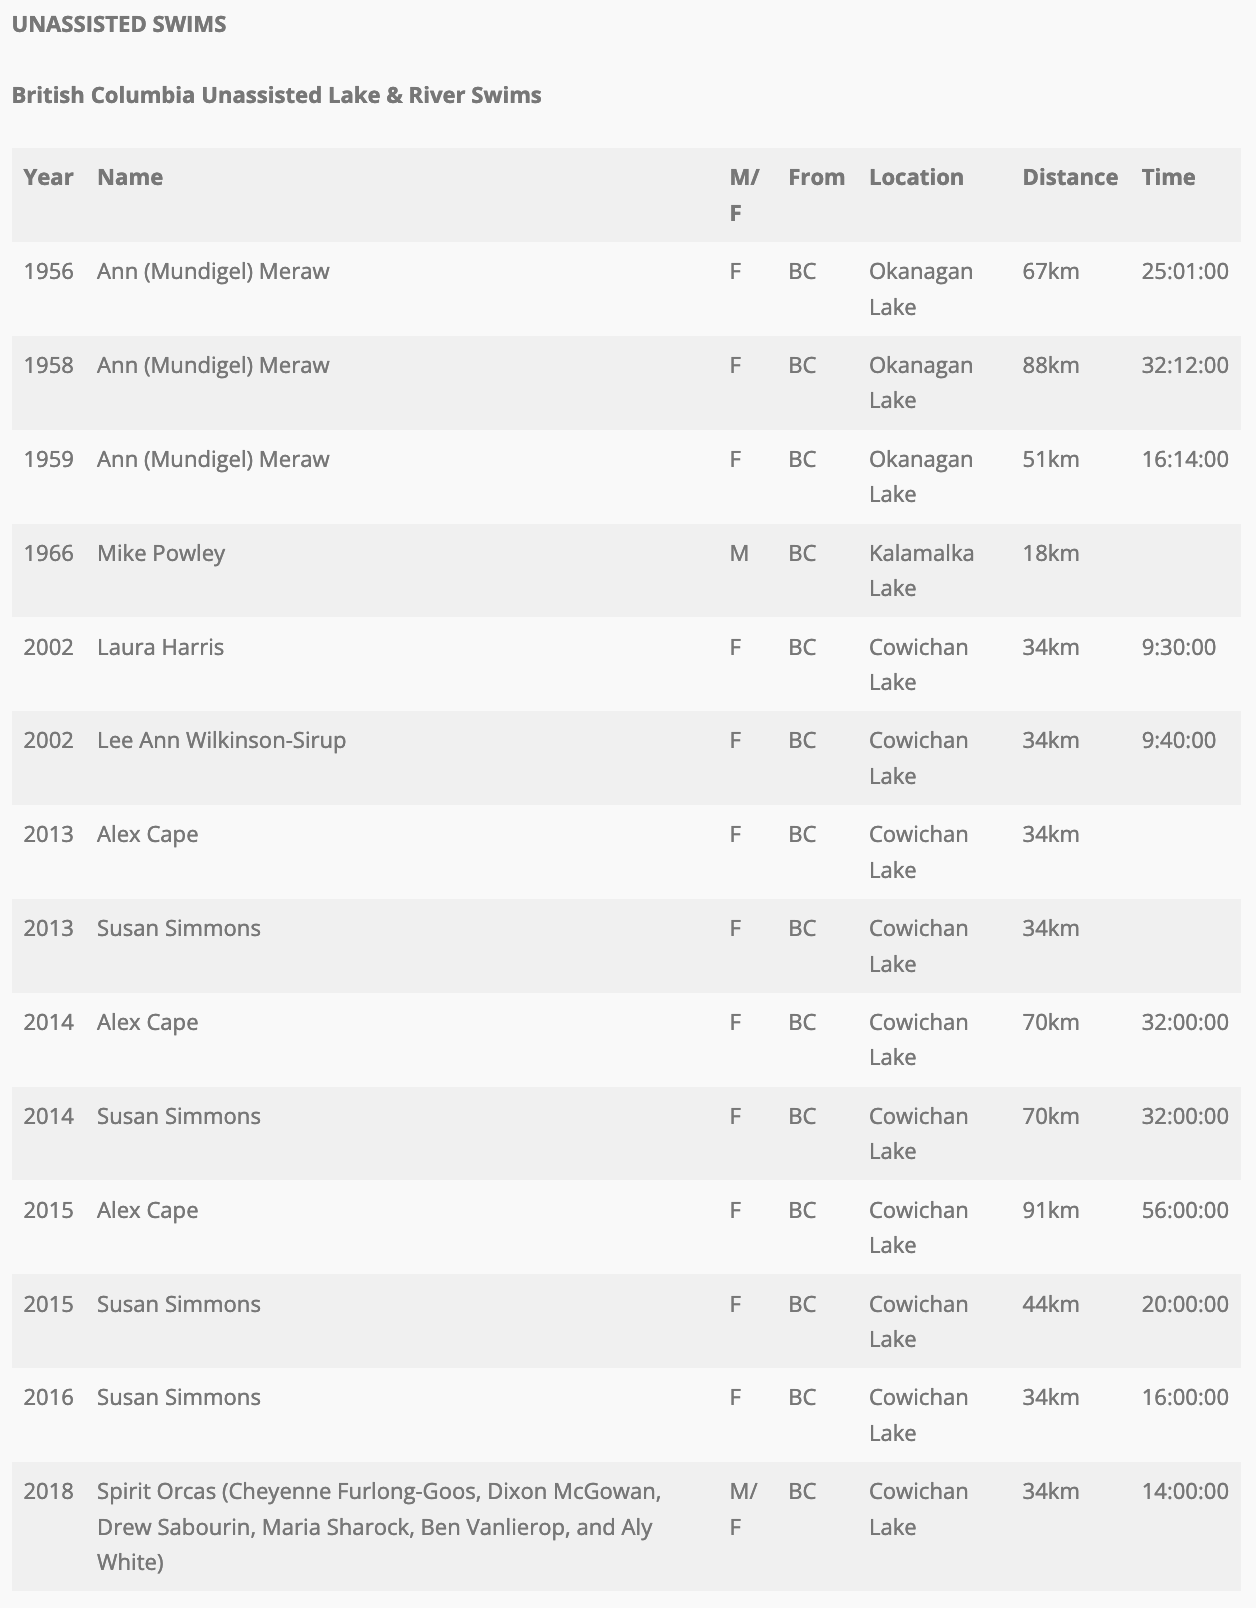Click the Name column header
The height and width of the screenshot is (1608, 1256).
(130, 177)
